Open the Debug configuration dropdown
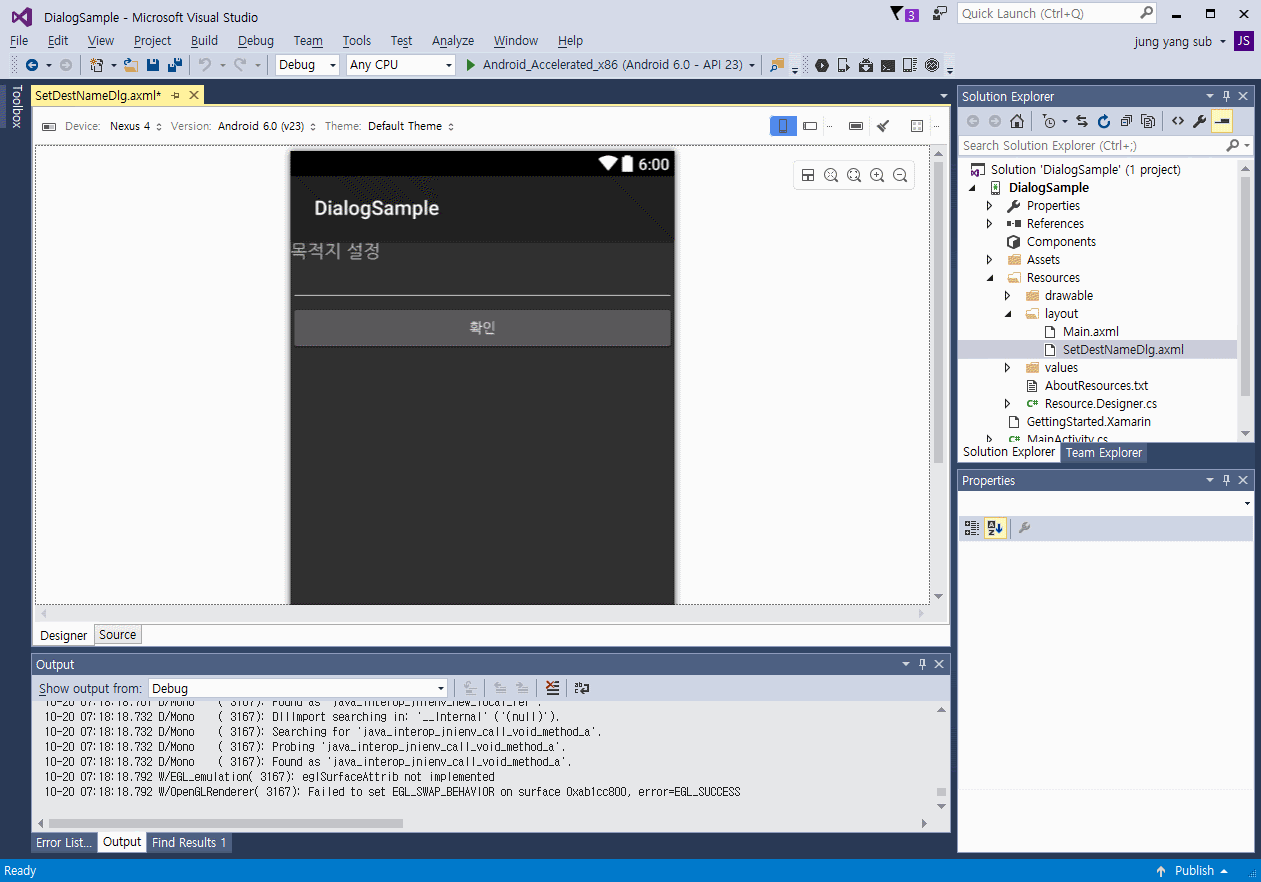The width and height of the screenshot is (1261, 882). (308, 65)
